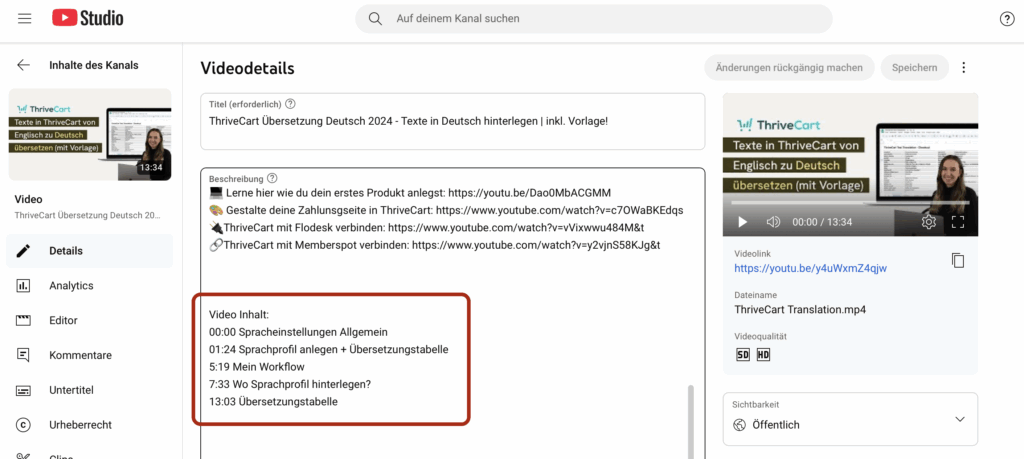Click the line '5:19 Mein Workflow'

(x=257, y=367)
